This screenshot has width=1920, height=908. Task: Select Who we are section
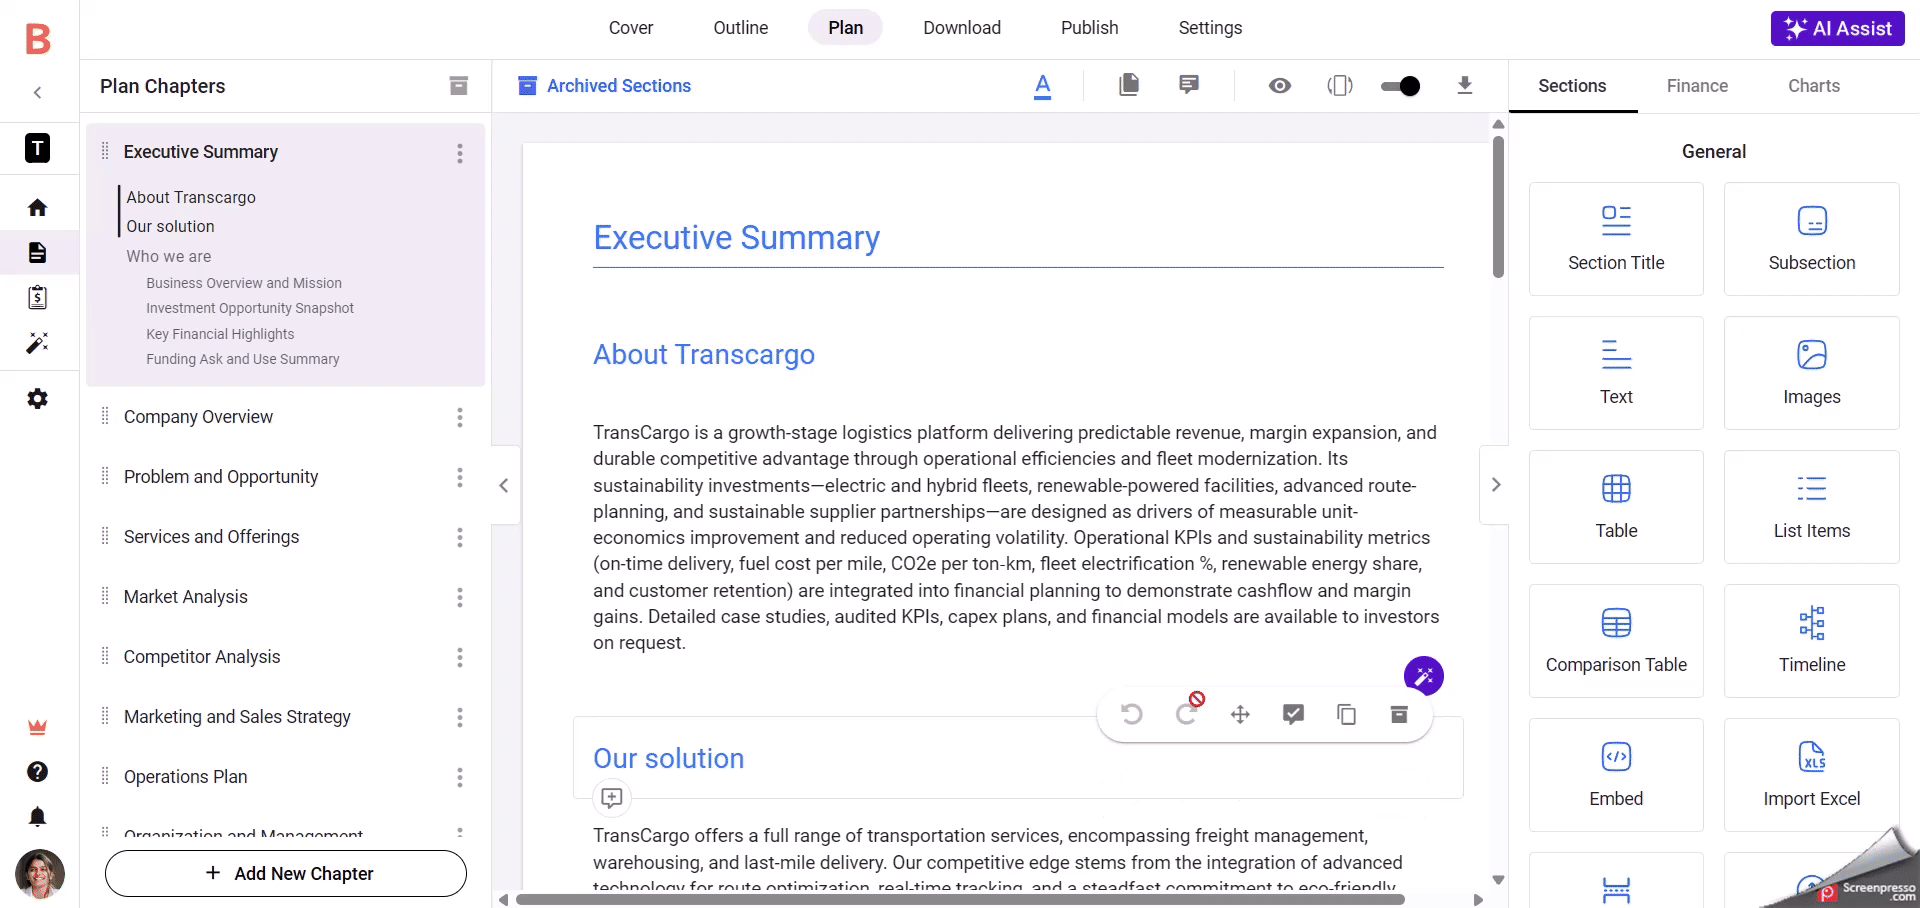click(x=169, y=256)
